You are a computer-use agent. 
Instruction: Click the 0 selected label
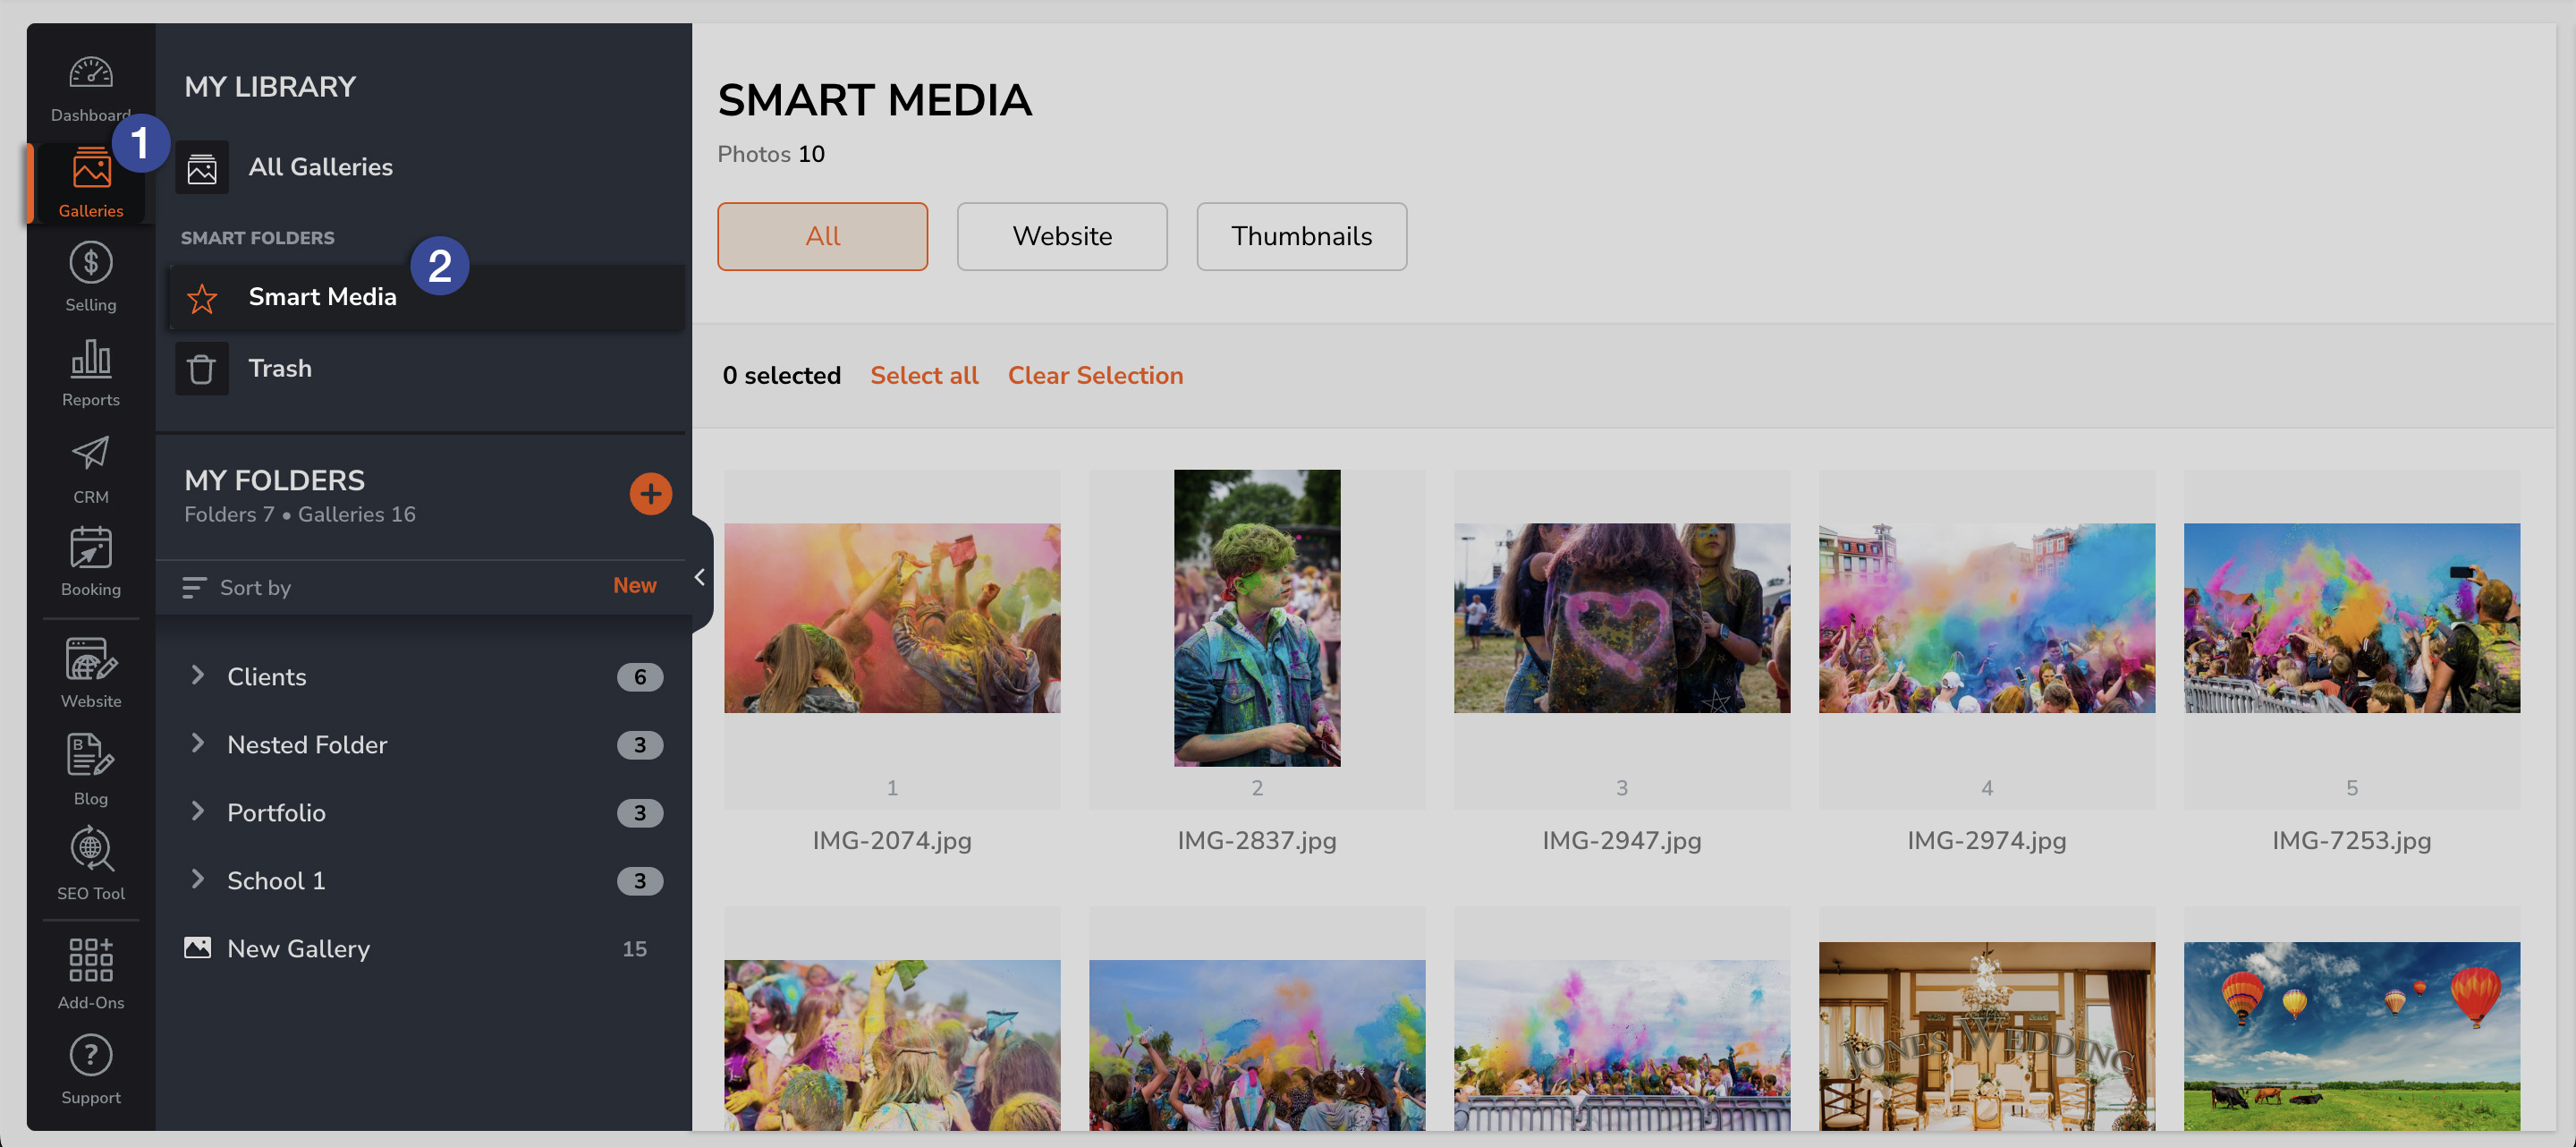pyautogui.click(x=782, y=376)
